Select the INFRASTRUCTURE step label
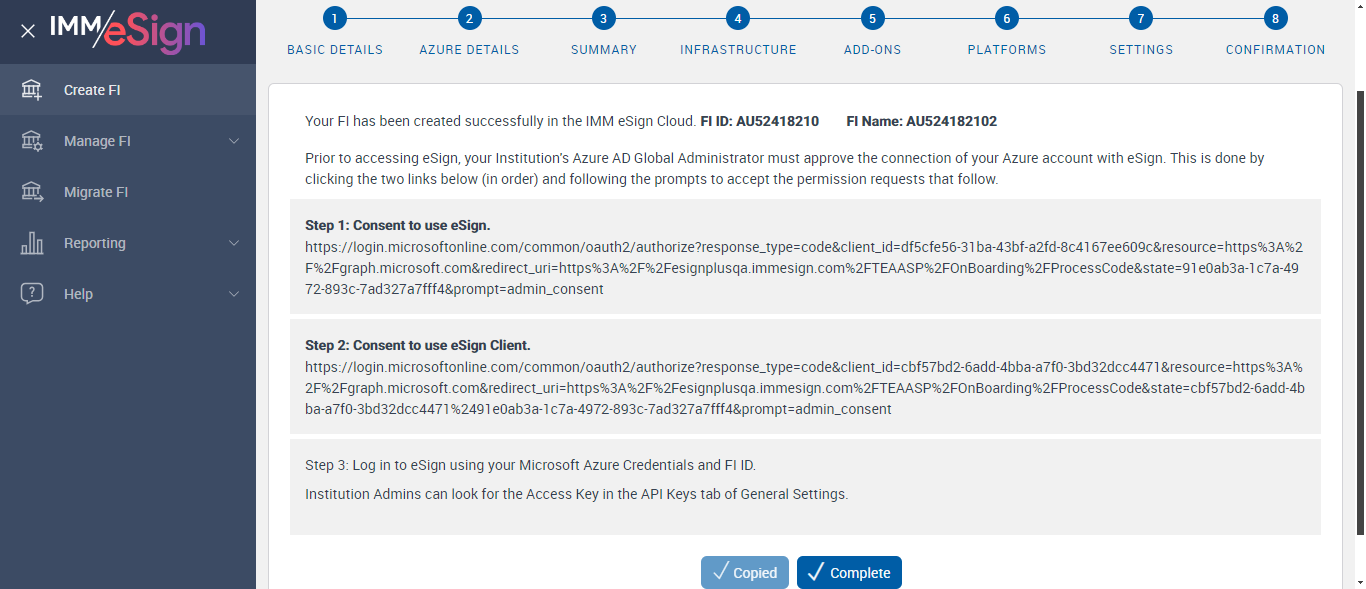This screenshot has height=589, width=1366. point(738,50)
